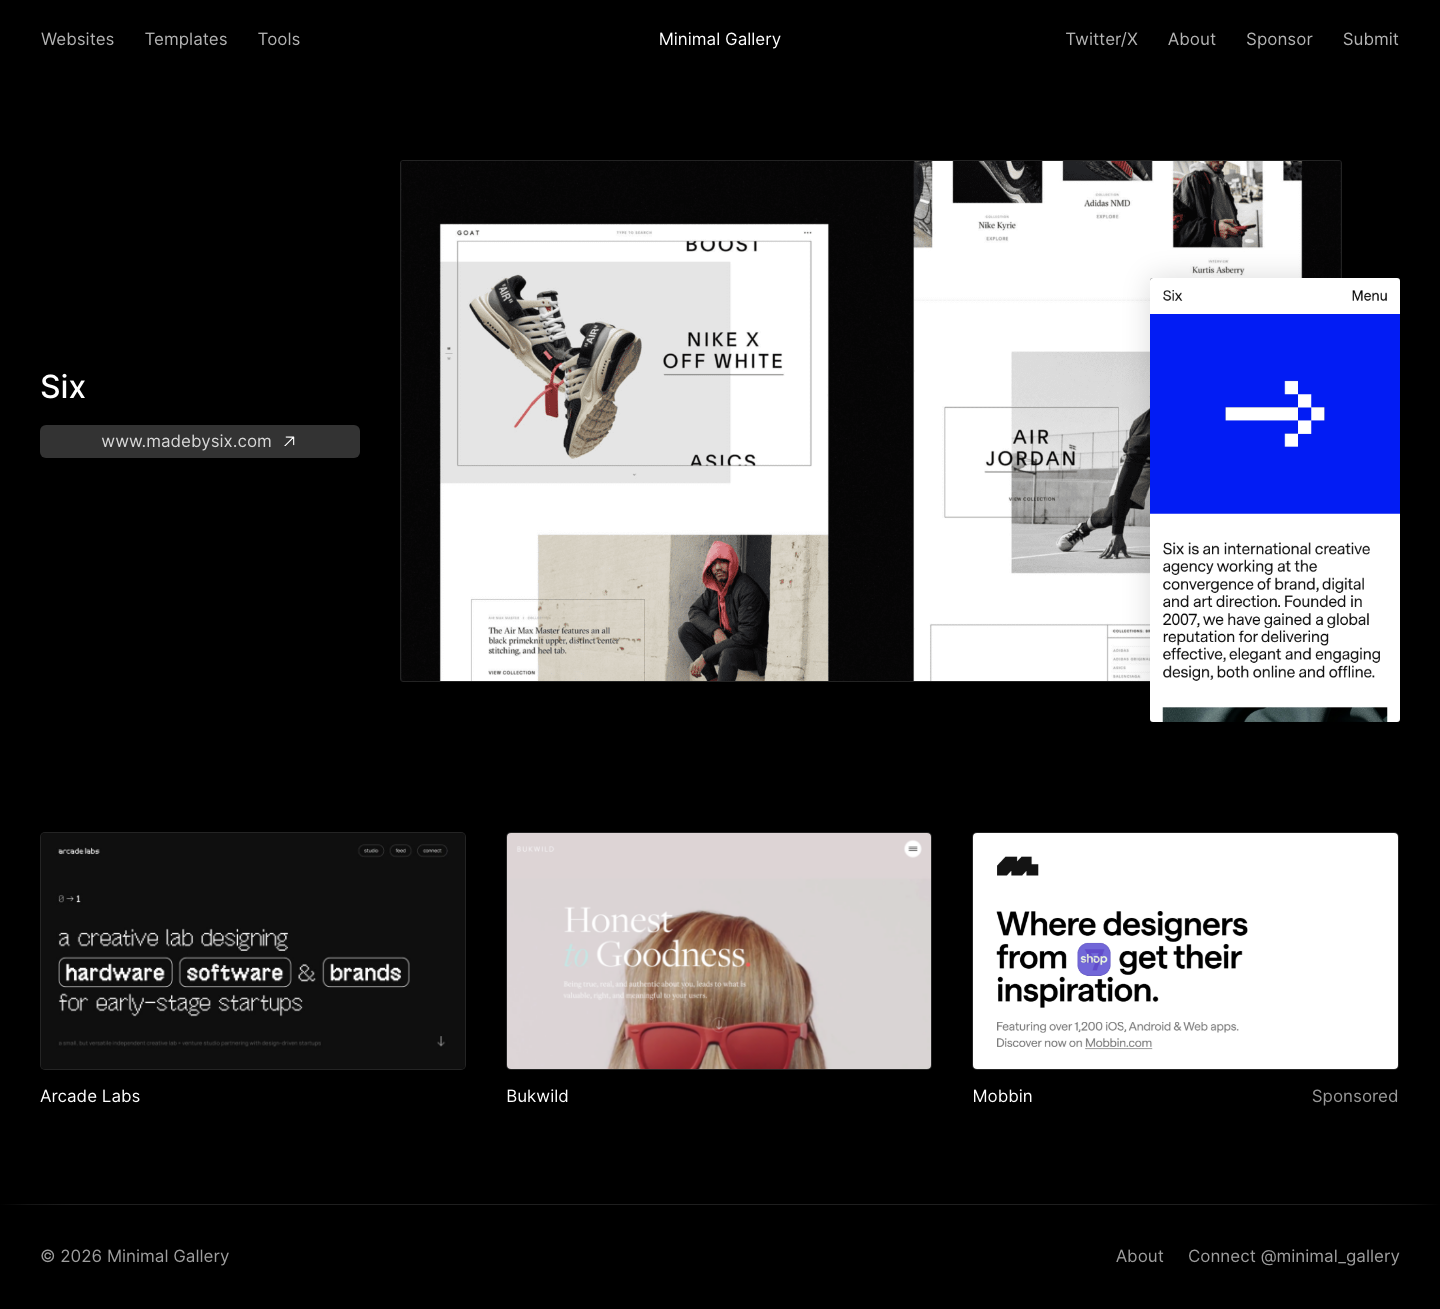Click the Bukwild title link
The width and height of the screenshot is (1440, 1309).
point(537,1096)
